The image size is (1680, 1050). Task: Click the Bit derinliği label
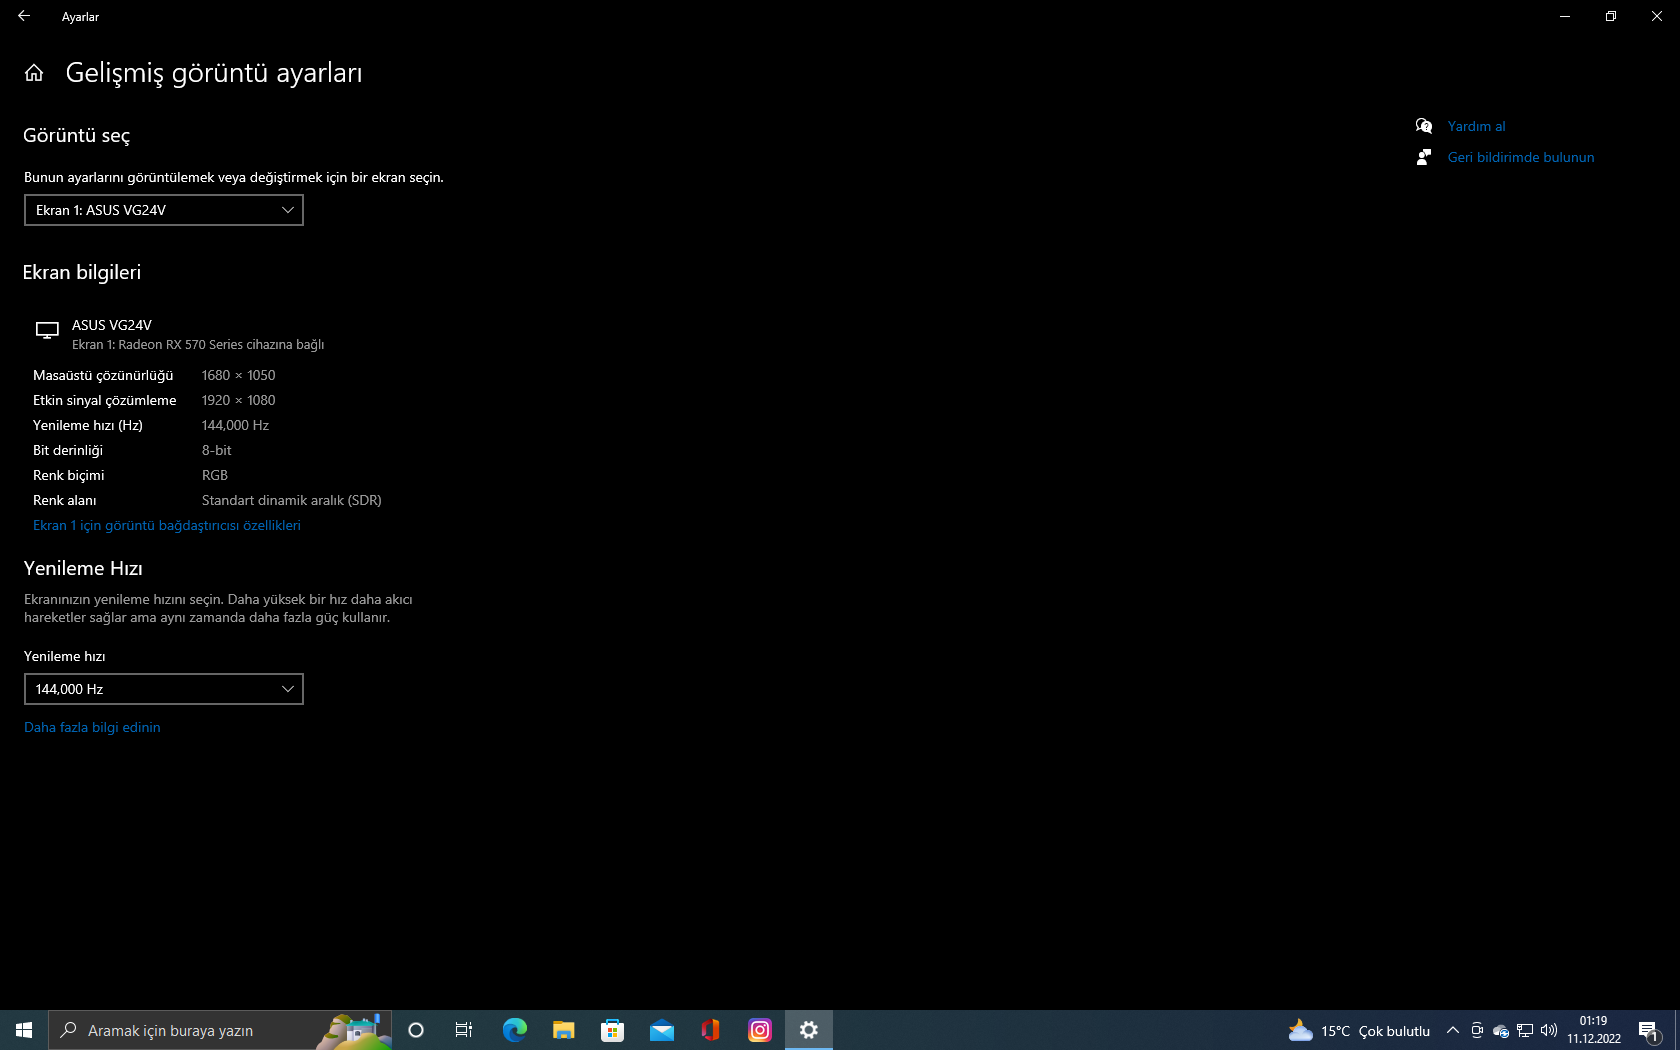[68, 450]
